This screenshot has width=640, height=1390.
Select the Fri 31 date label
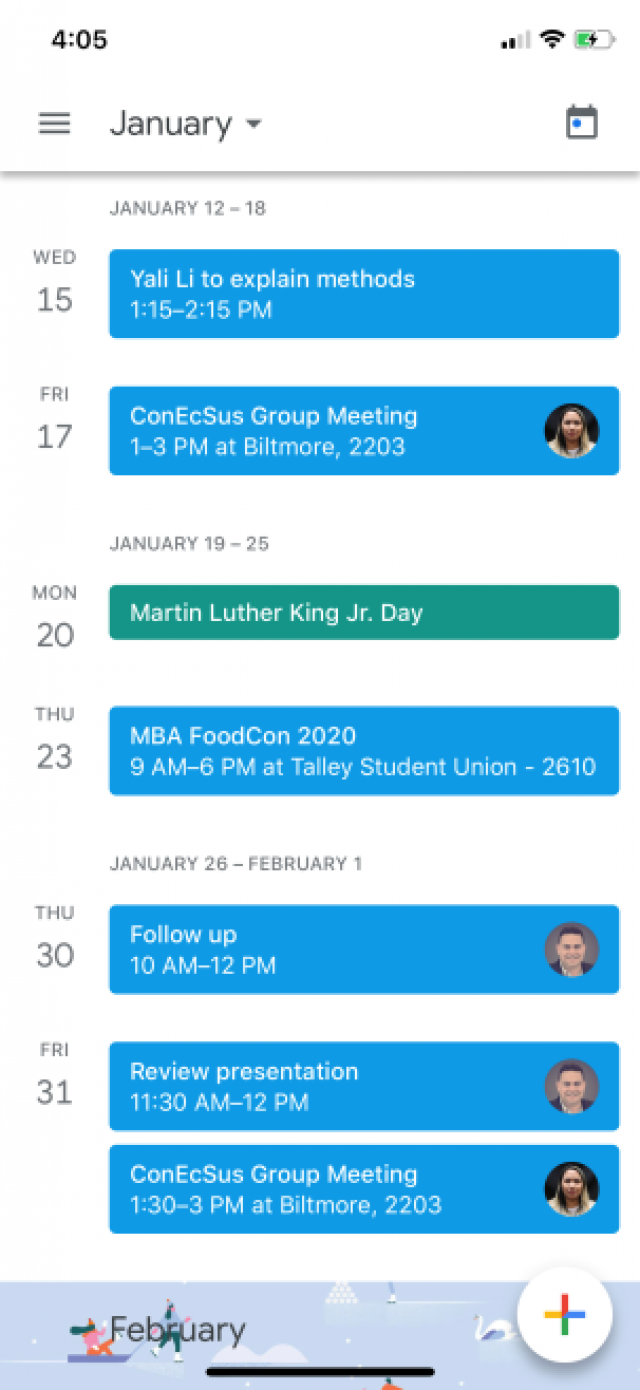click(55, 1075)
